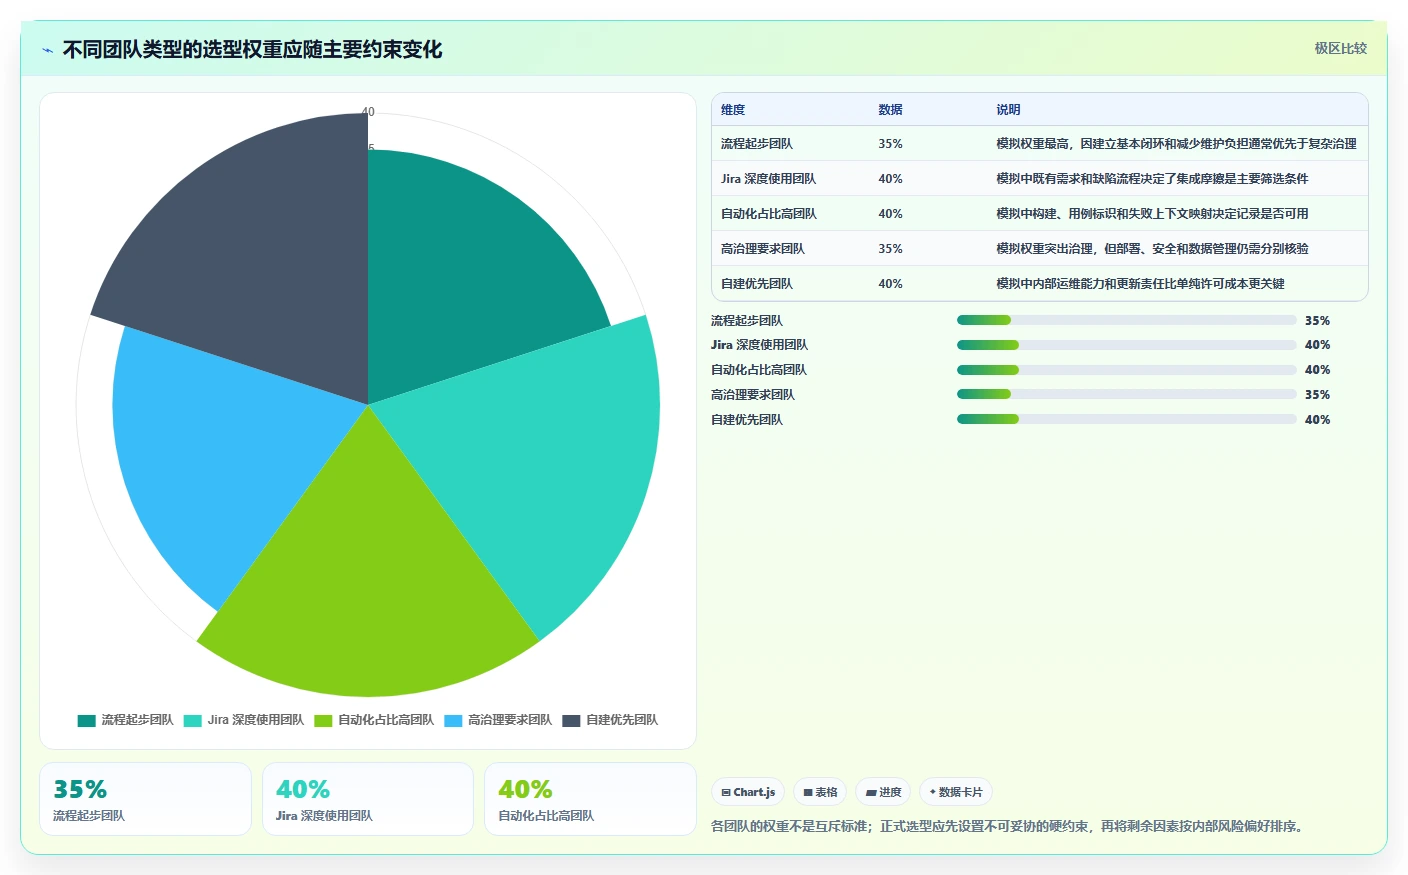This screenshot has width=1408, height=875.
Task: Select the Chart.js tag chip
Action: click(748, 792)
